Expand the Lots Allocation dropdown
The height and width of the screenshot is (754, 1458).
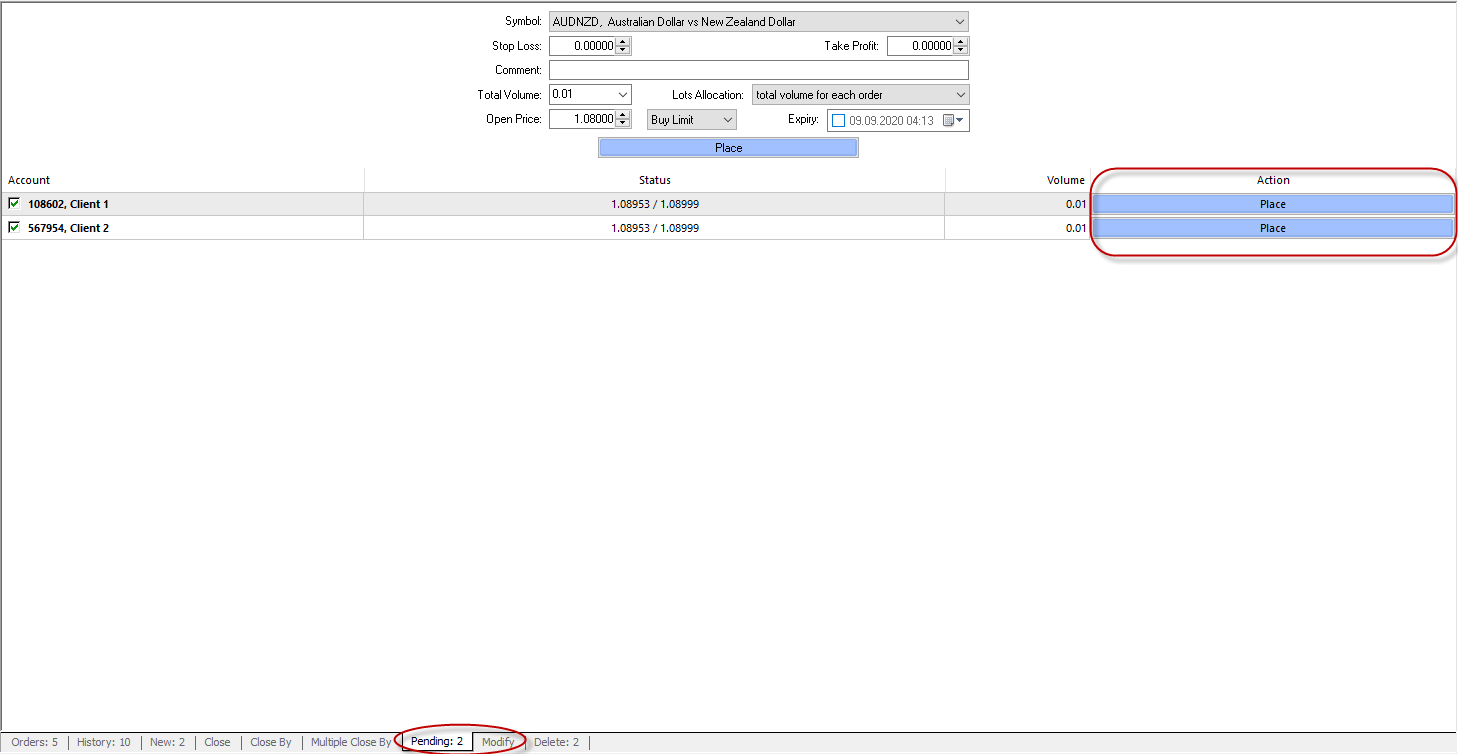(960, 95)
